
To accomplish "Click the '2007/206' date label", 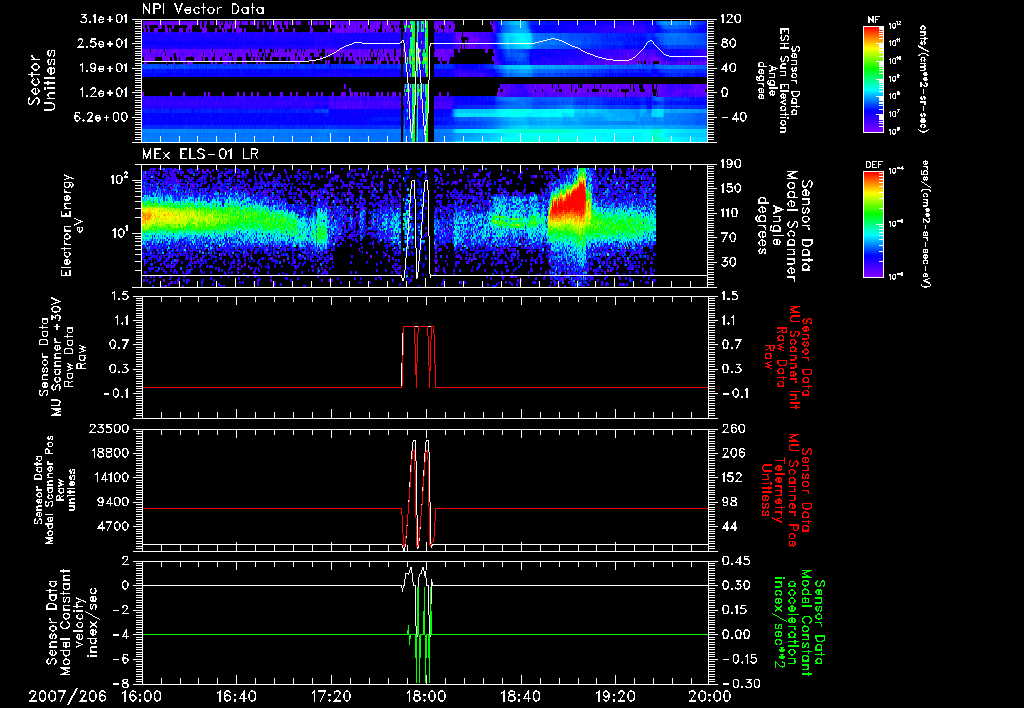I will 67,696.
